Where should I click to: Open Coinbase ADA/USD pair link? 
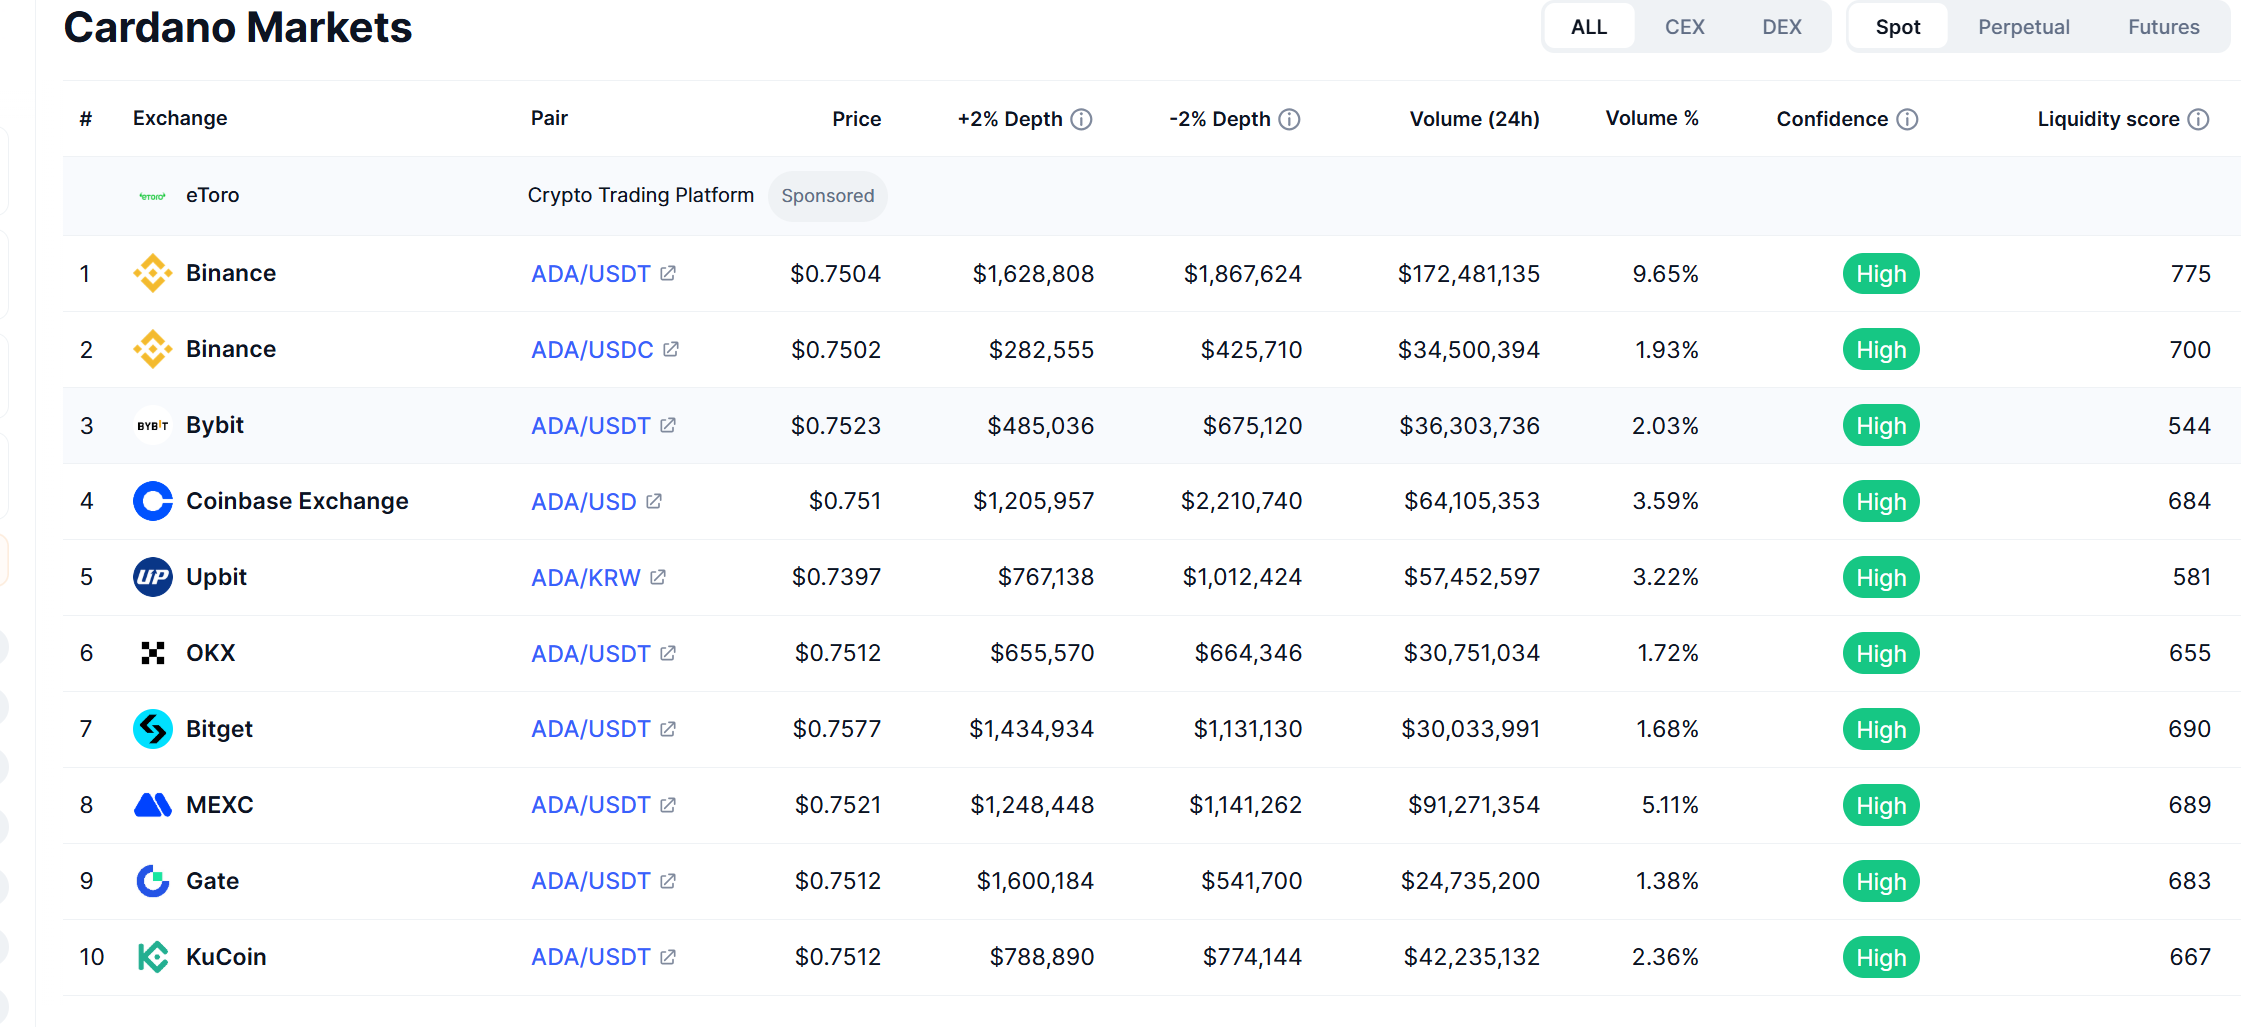tap(584, 501)
